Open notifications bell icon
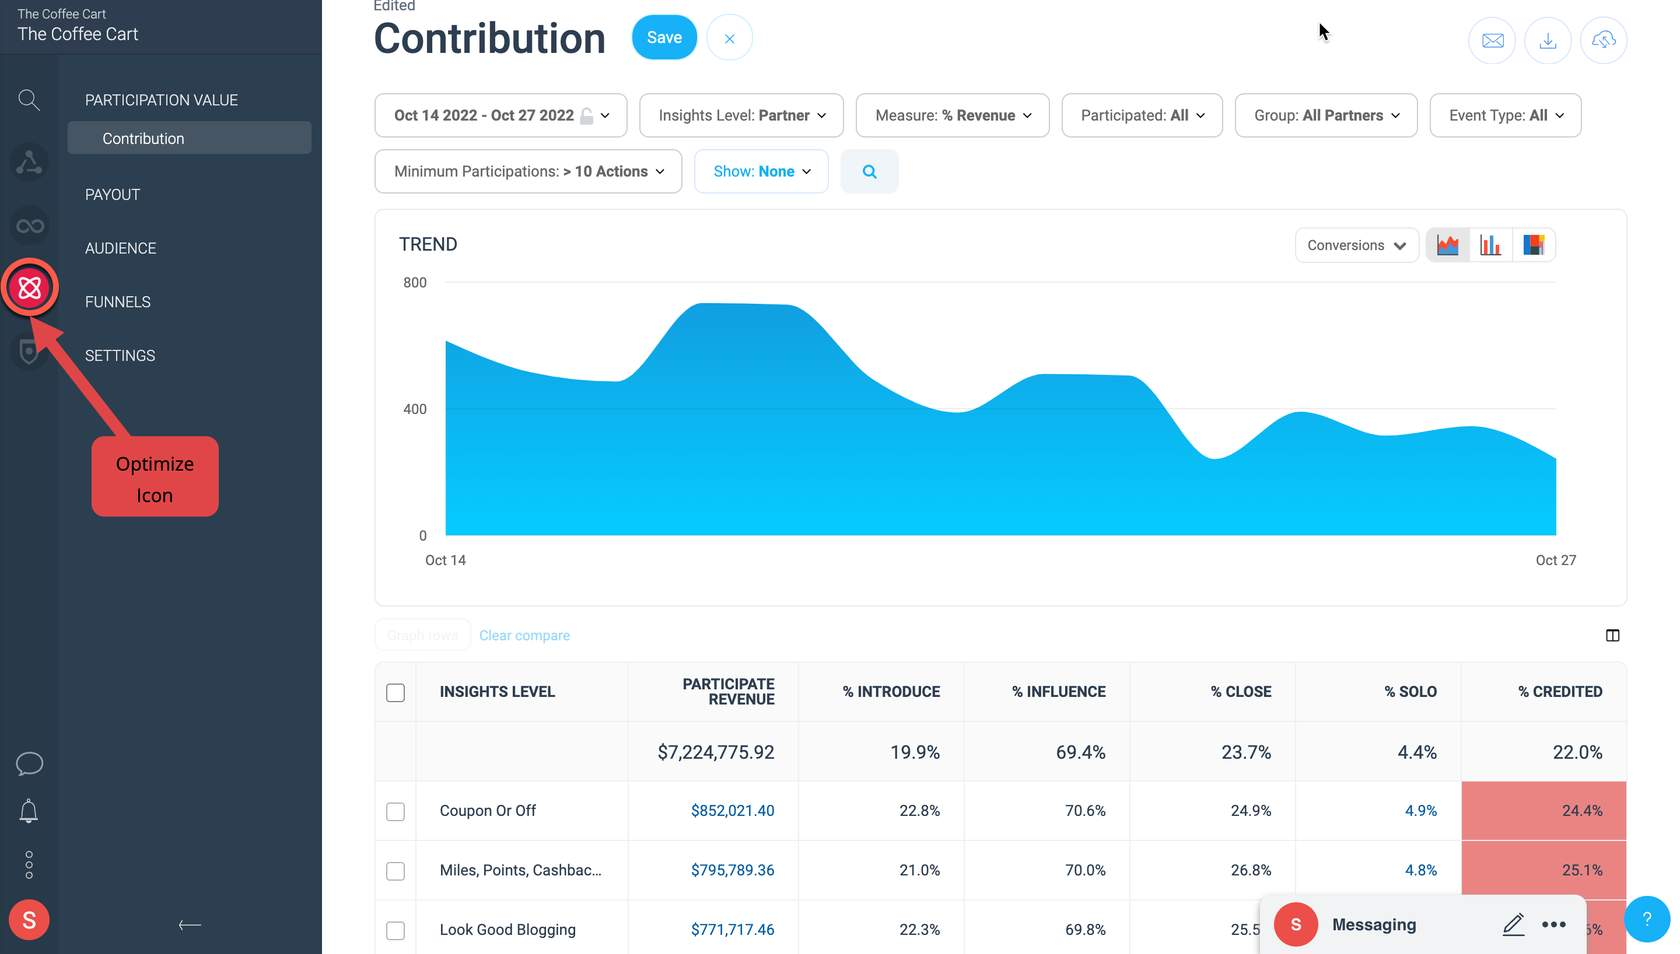Image resolution: width=1680 pixels, height=954 pixels. click(29, 811)
